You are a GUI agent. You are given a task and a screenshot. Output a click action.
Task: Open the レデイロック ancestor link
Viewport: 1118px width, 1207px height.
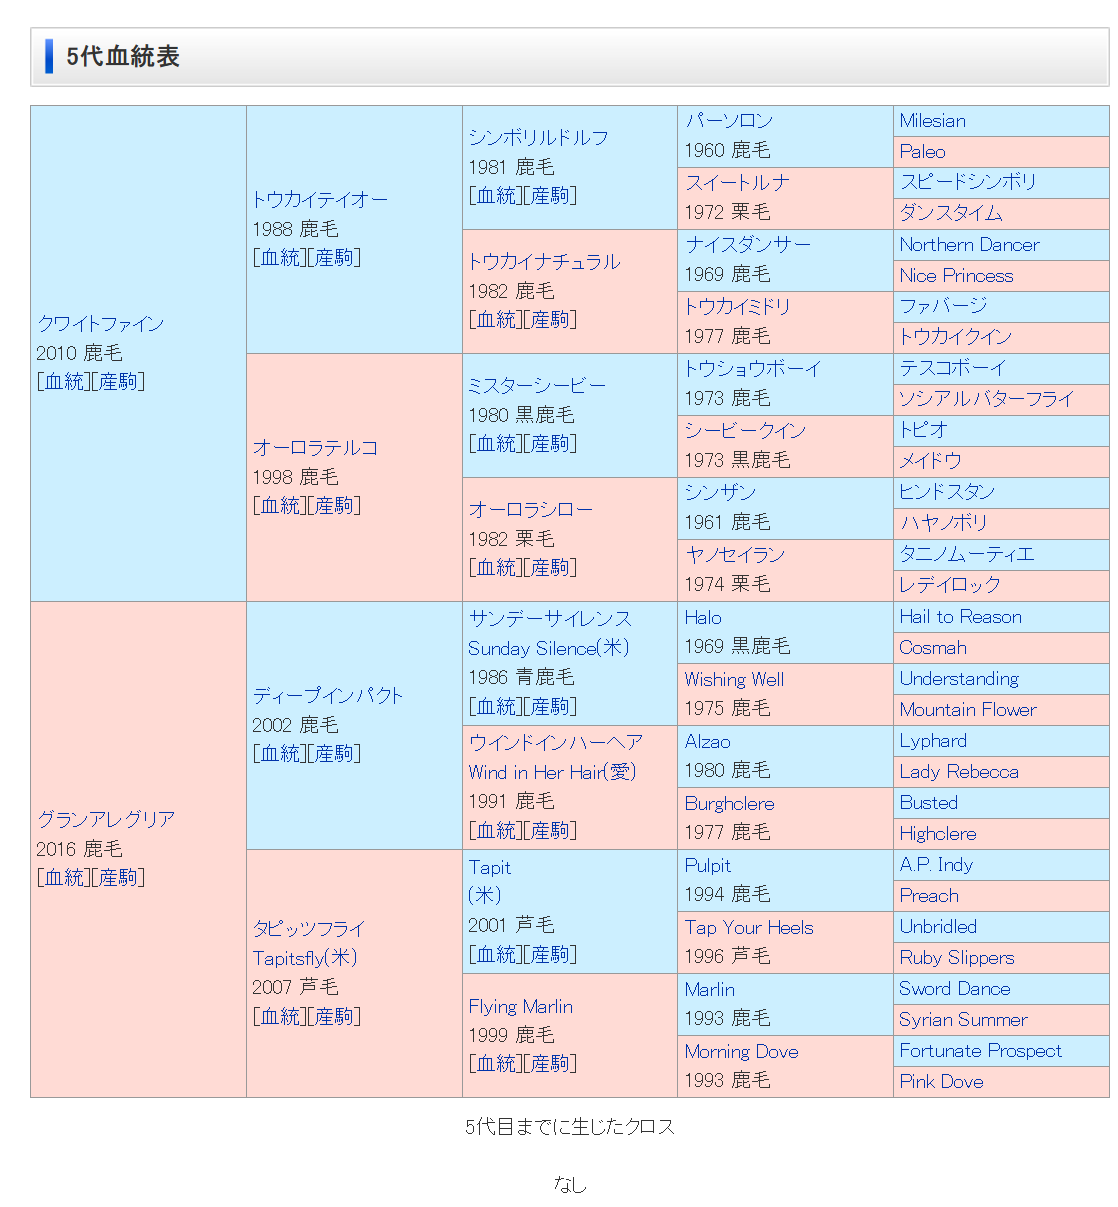click(x=950, y=584)
